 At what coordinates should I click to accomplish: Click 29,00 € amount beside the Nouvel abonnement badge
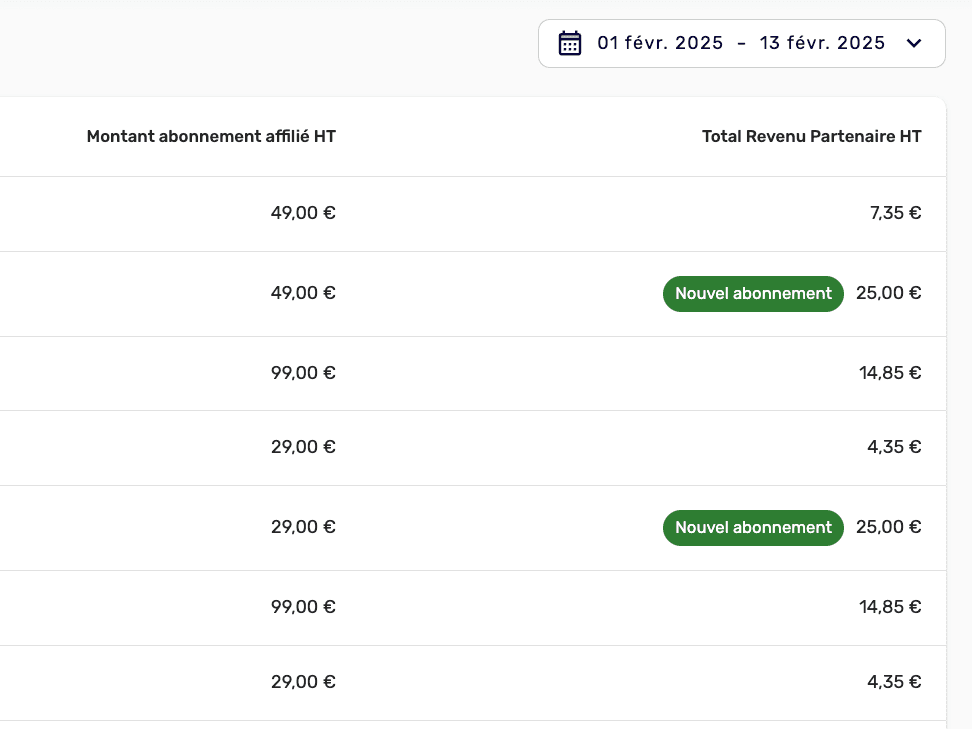303,527
